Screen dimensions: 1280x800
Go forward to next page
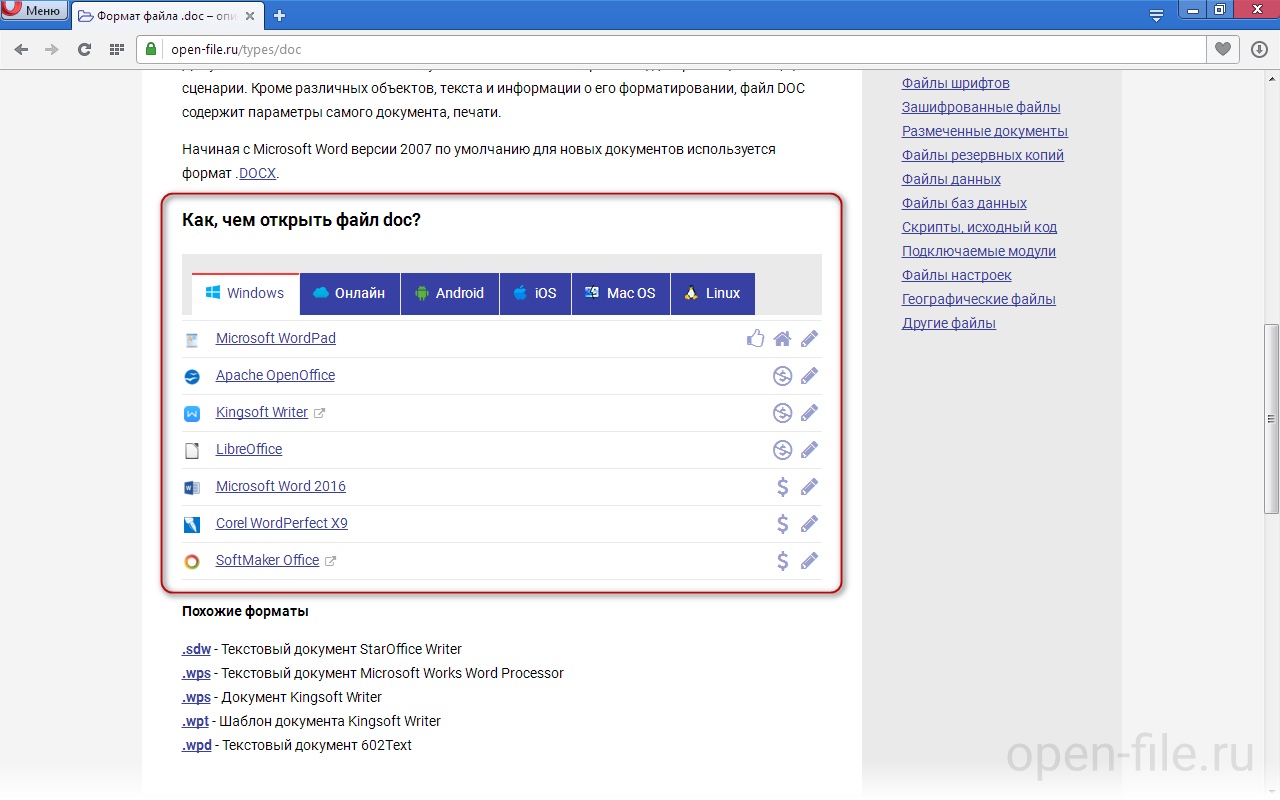coord(52,49)
